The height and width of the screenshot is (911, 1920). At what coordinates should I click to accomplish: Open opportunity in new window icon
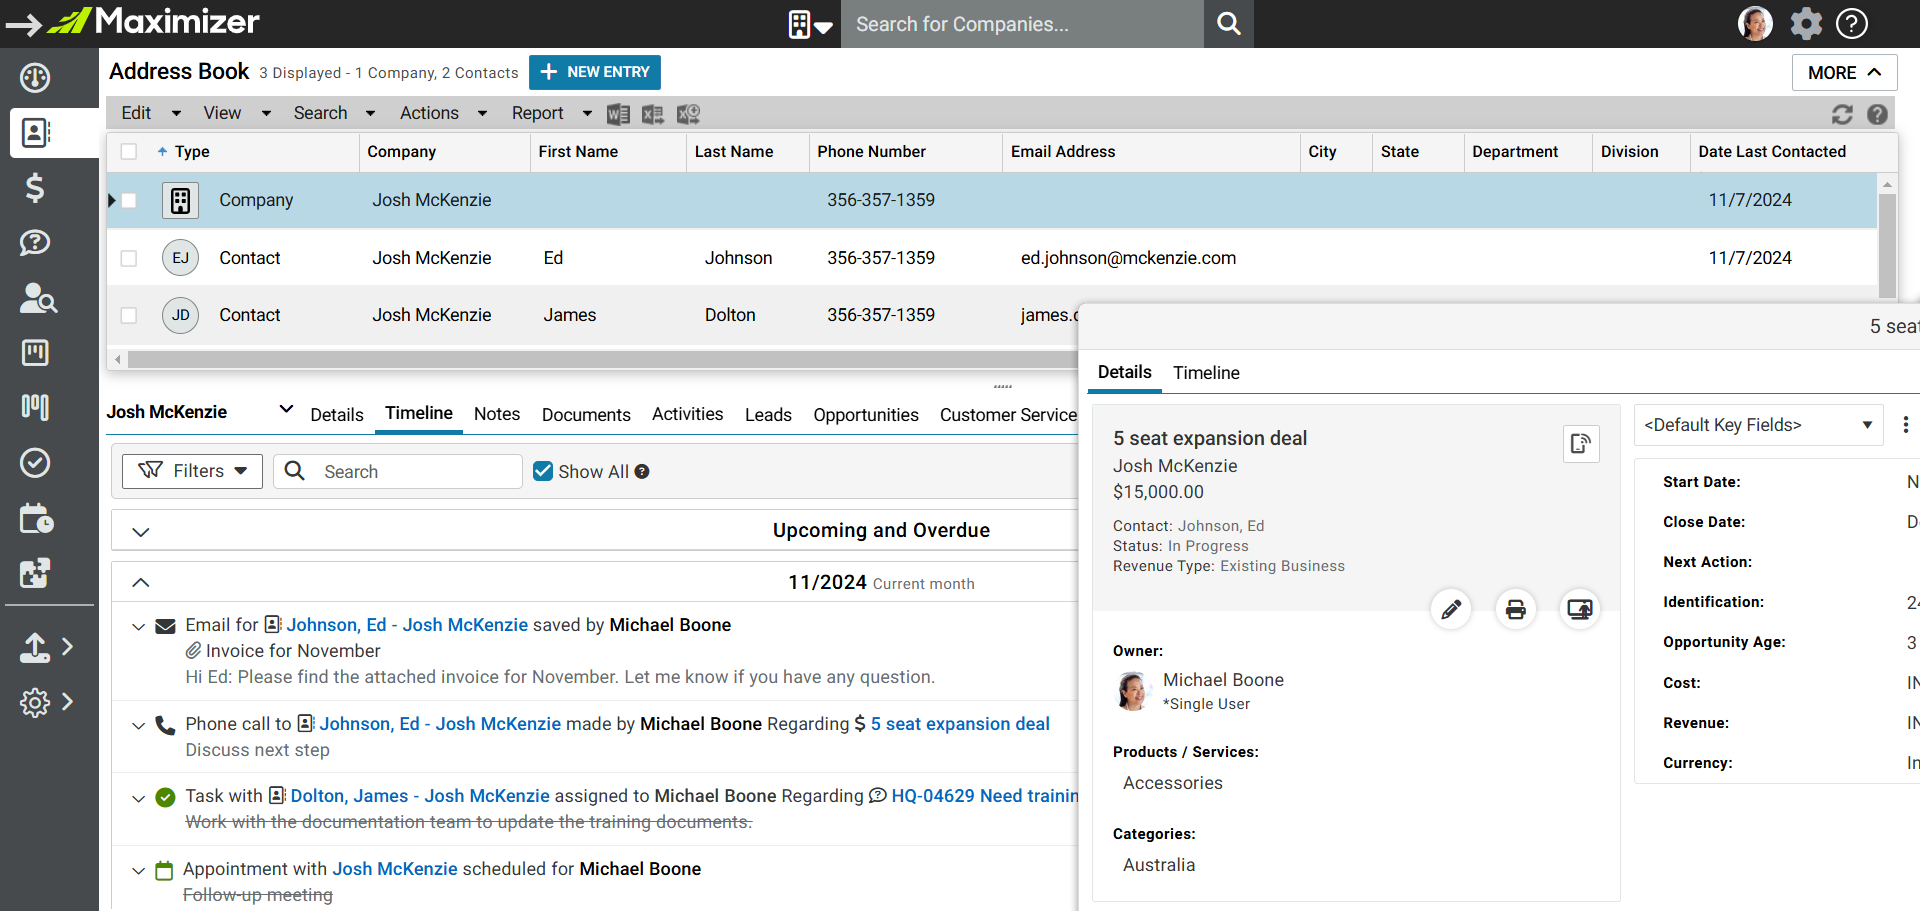[1580, 609]
